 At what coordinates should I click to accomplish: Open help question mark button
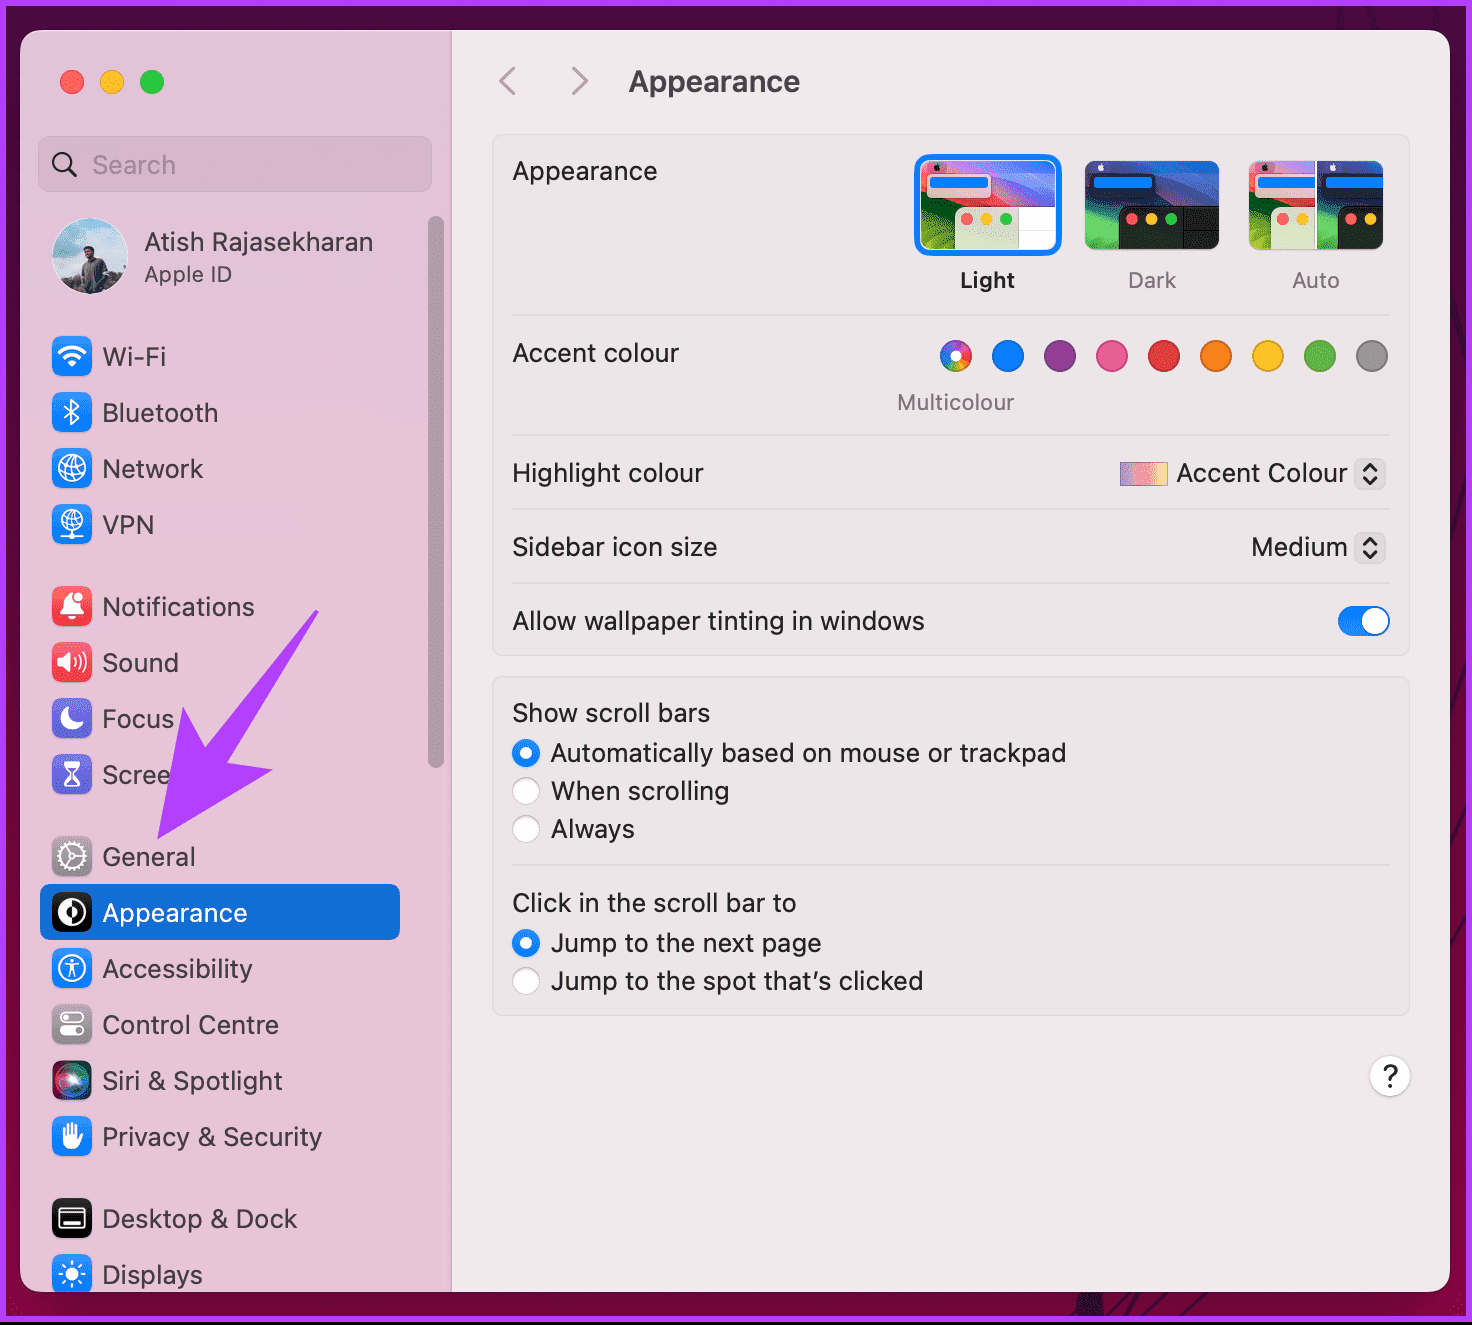[x=1390, y=1076]
